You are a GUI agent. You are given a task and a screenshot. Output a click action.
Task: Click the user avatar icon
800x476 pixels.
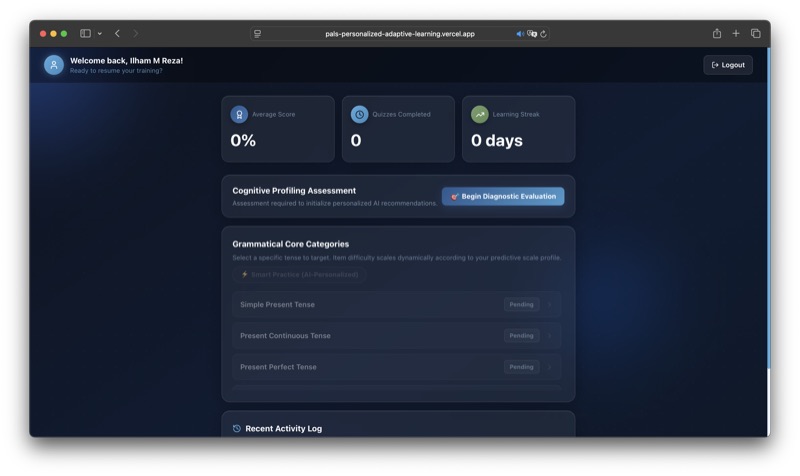click(x=54, y=65)
